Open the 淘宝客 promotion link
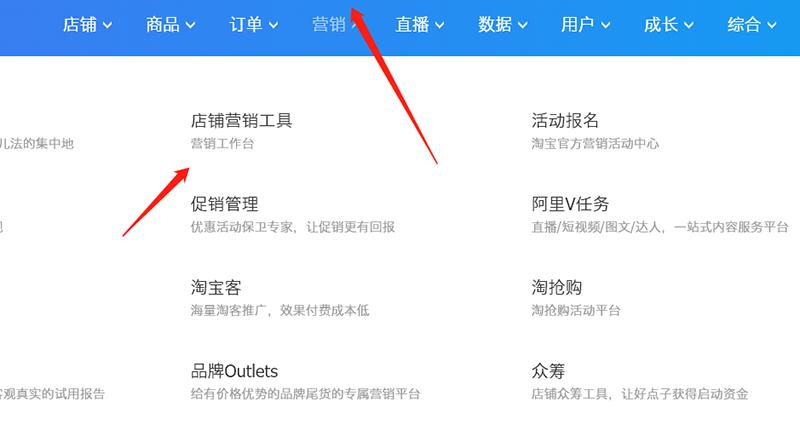This screenshot has height=436, width=800. [216, 288]
